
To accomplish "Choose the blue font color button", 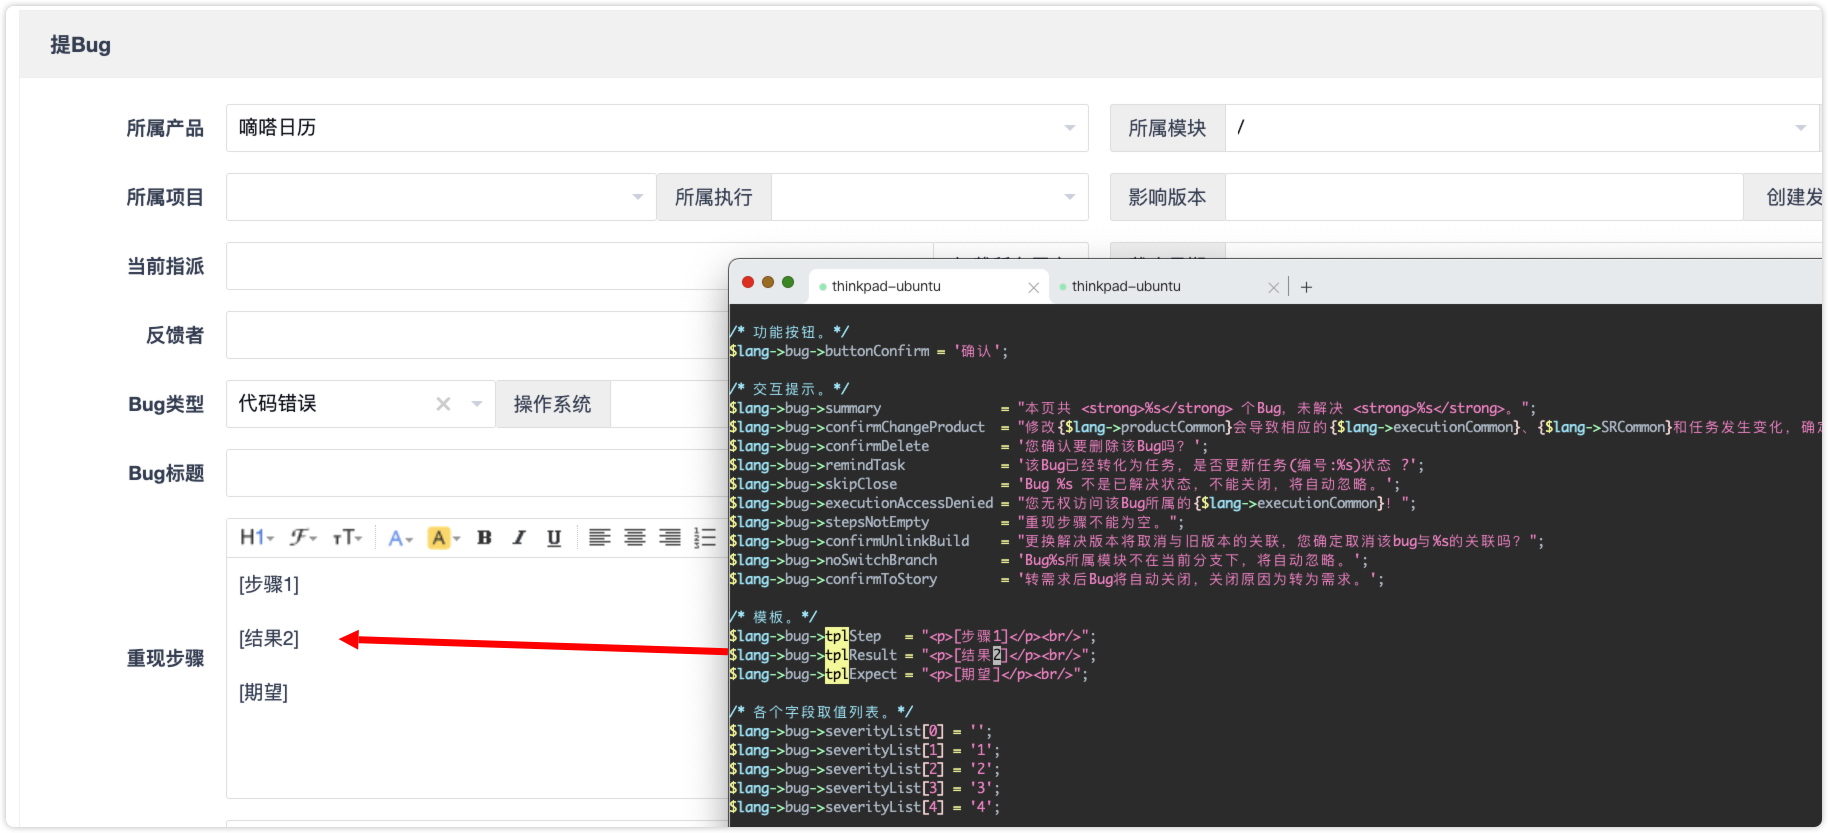I will pos(397,538).
